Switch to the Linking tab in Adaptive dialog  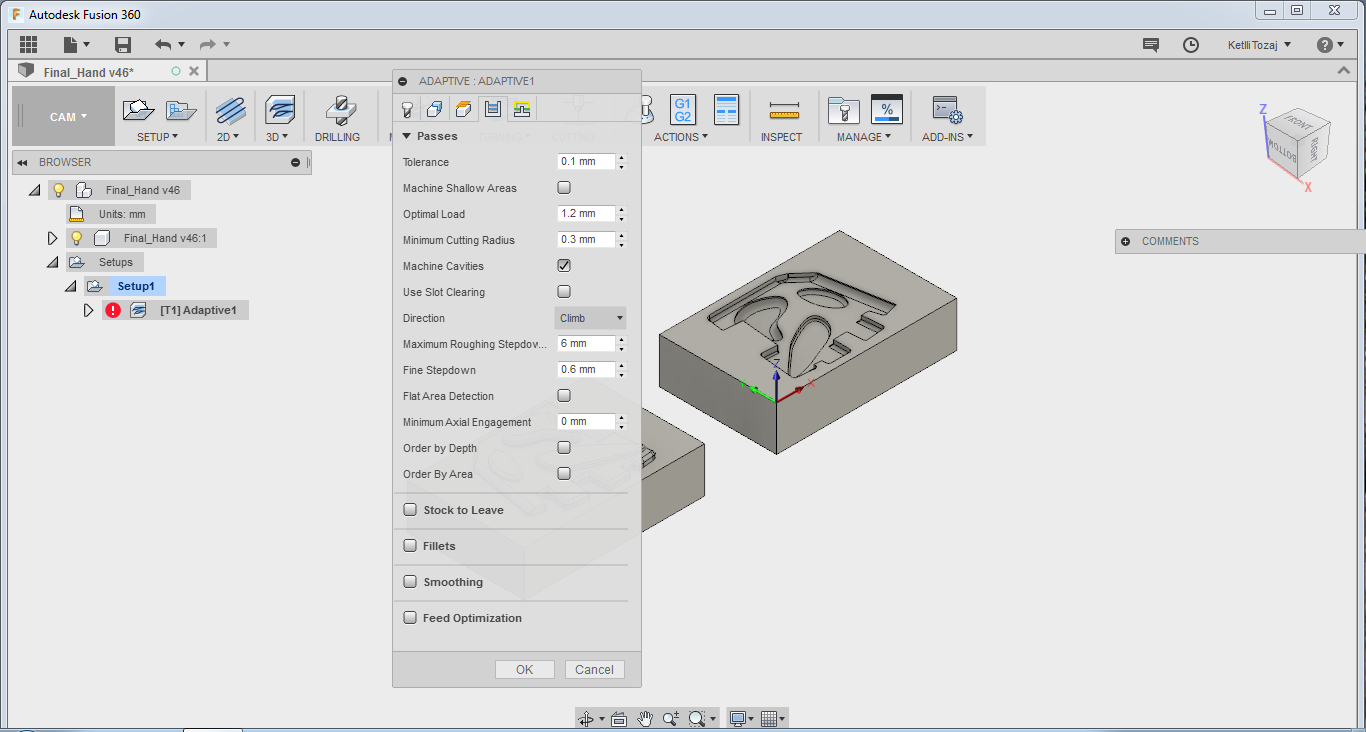tap(521, 109)
